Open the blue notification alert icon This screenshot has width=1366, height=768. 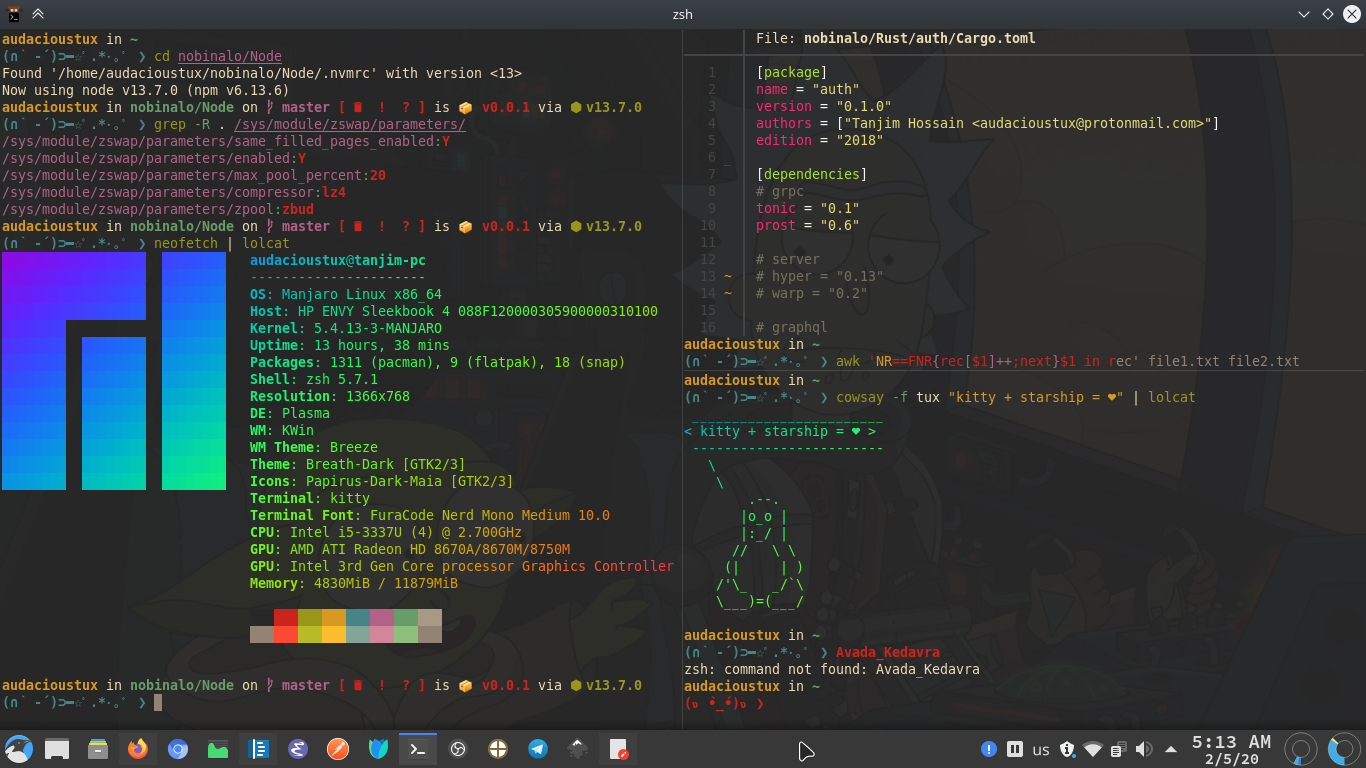(988, 749)
